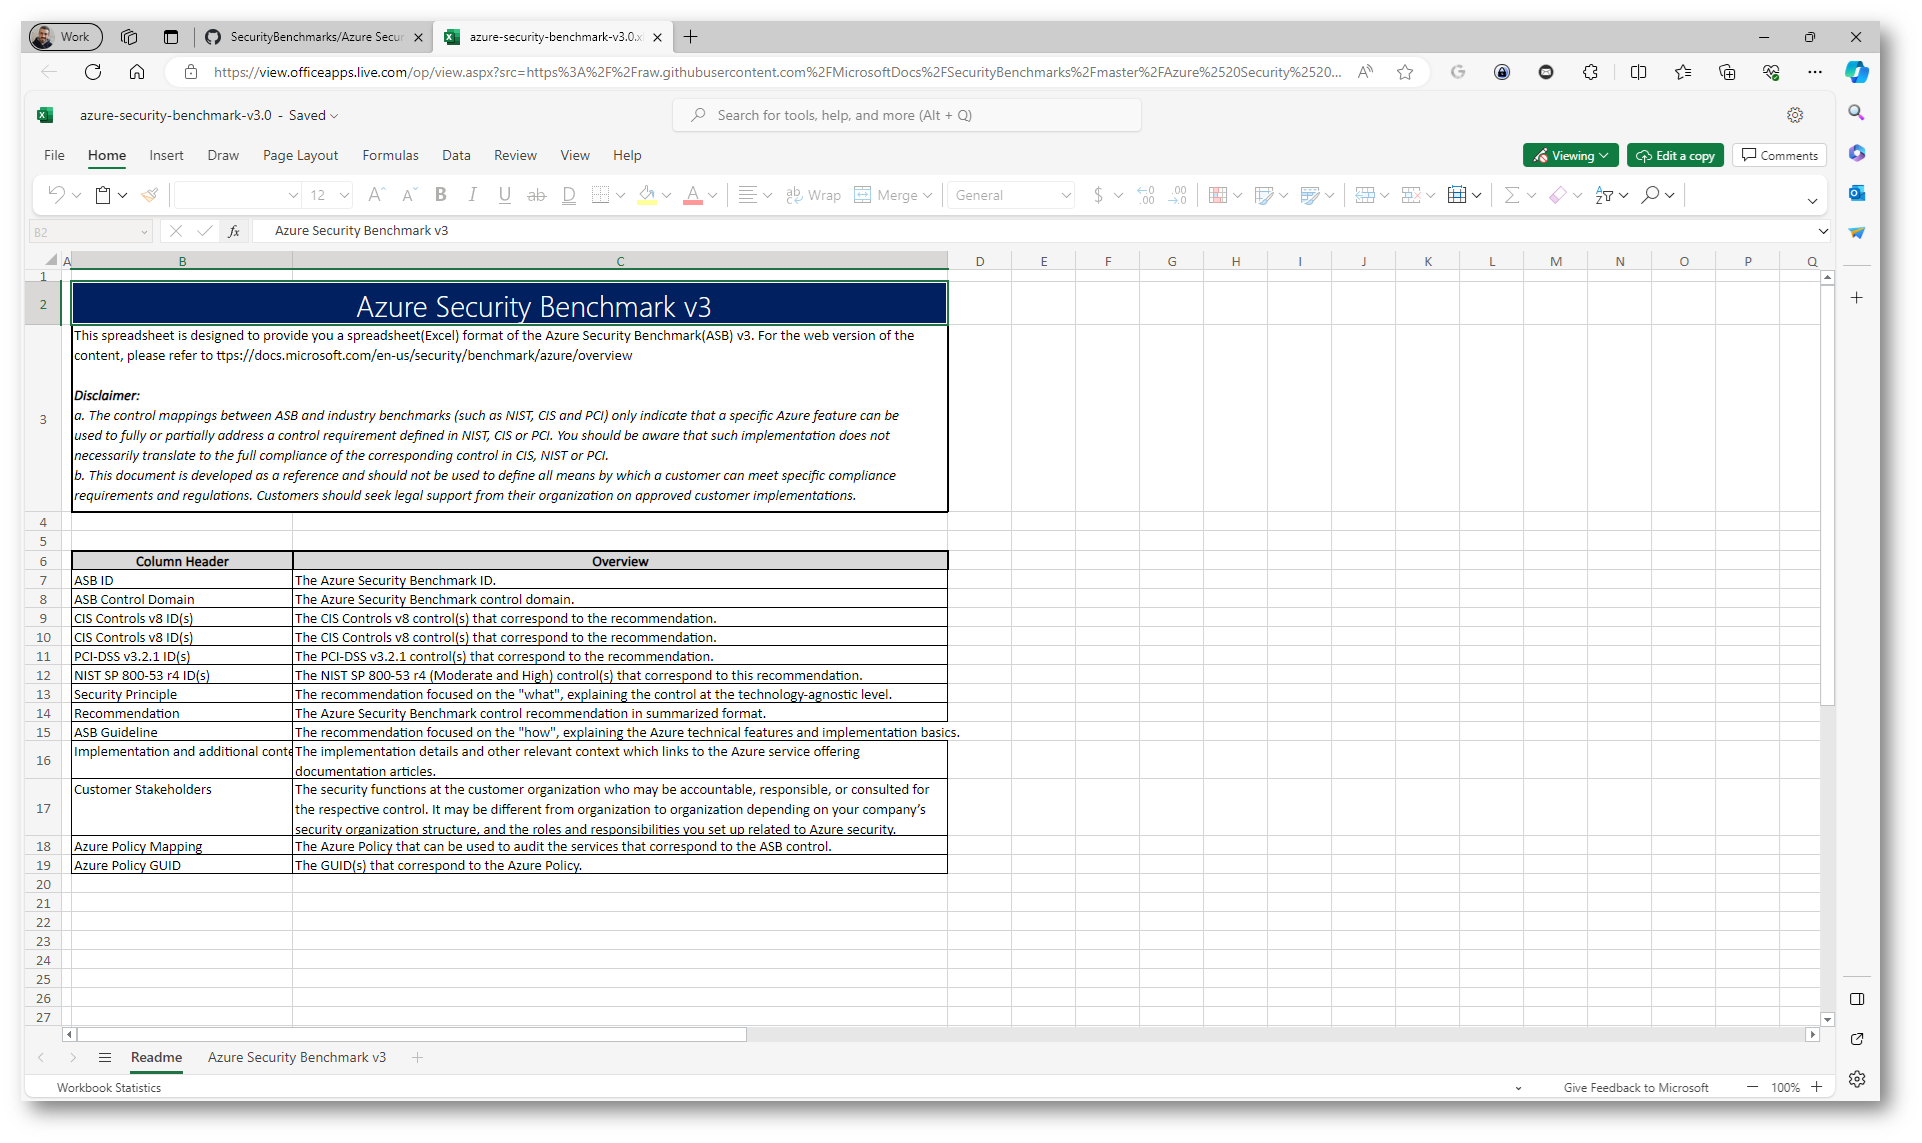Open font color dropdown arrow
Image resolution: width=1922 pixels, height=1143 pixels.
coord(713,195)
